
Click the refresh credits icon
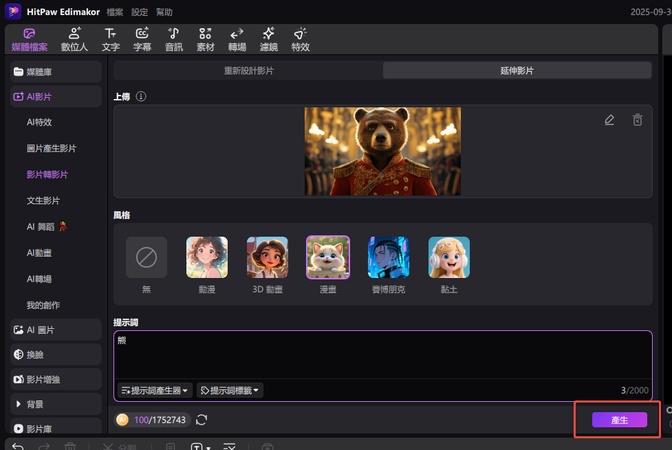coord(202,420)
